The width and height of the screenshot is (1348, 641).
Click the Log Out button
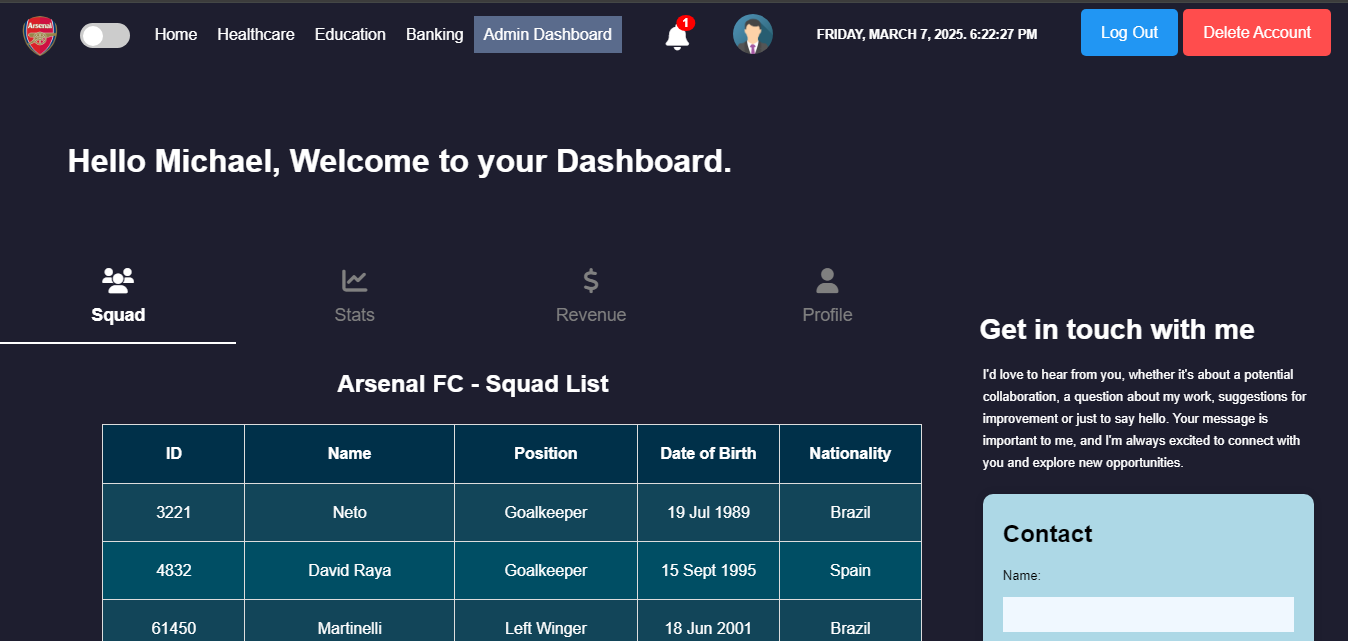[1128, 32]
